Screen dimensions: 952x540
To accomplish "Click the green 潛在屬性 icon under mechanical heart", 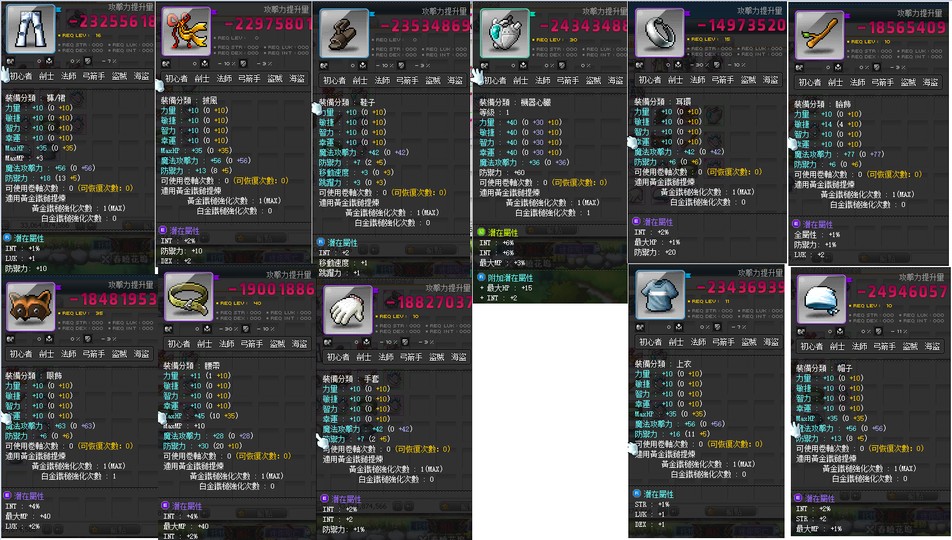I will [481, 232].
